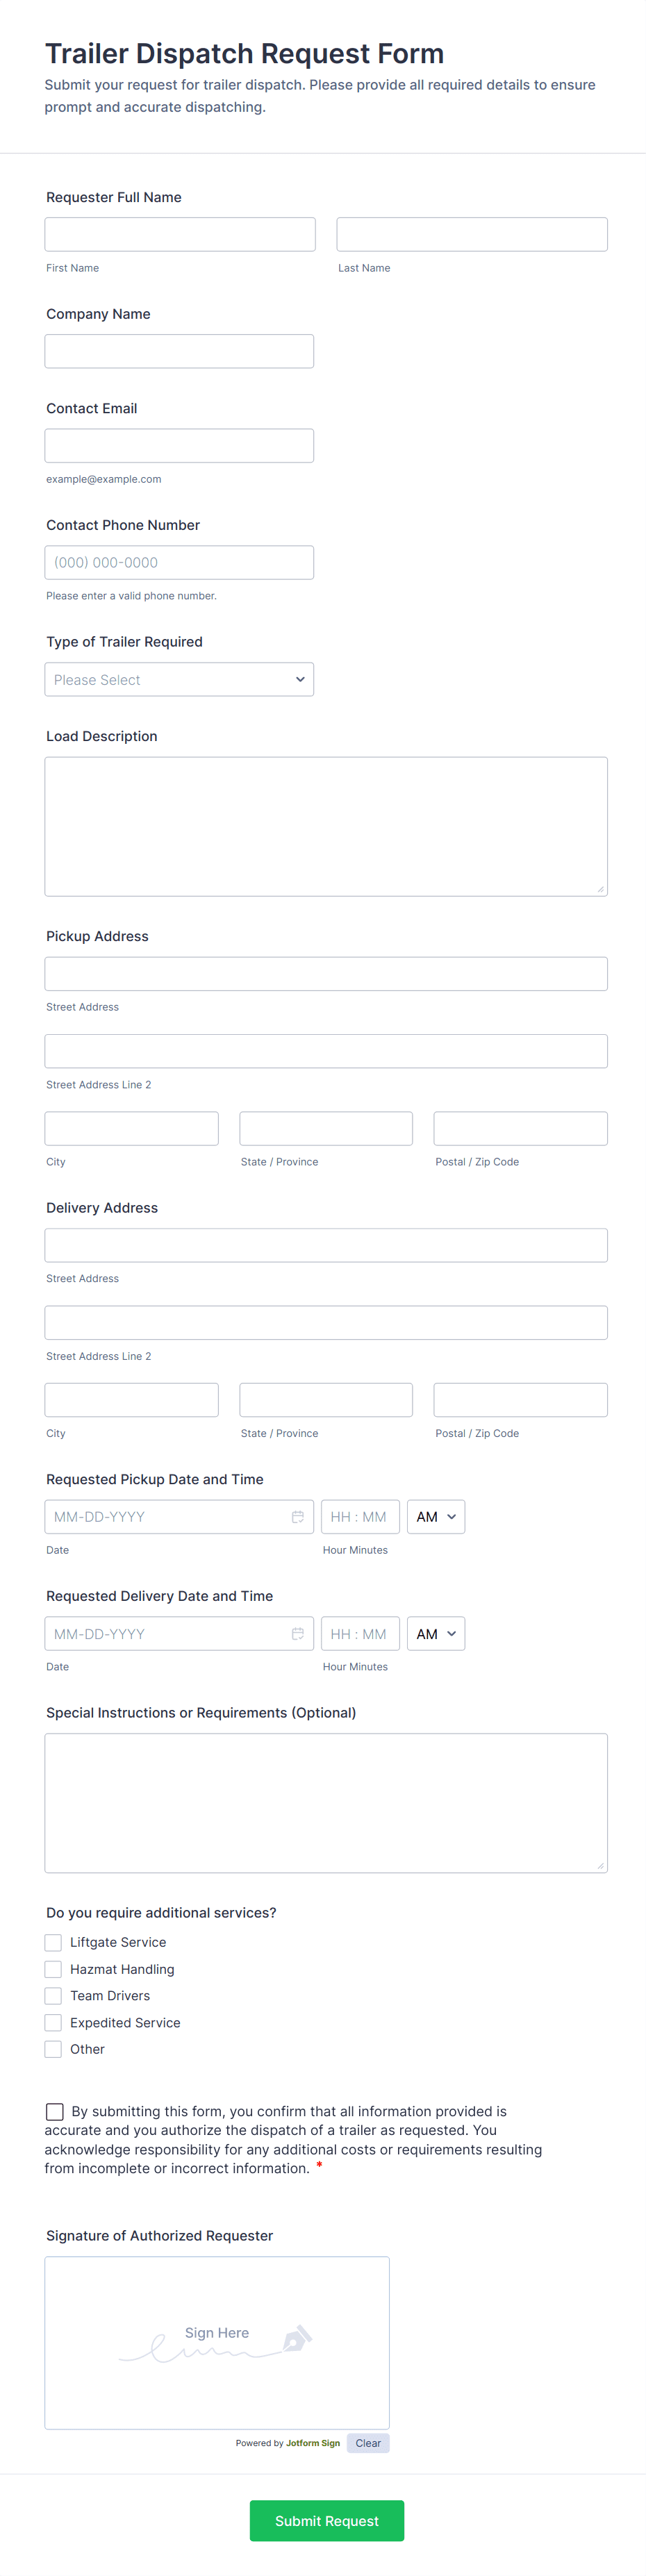The image size is (646, 2576).
Task: Click the Jotform Sign link
Action: click(312, 2443)
